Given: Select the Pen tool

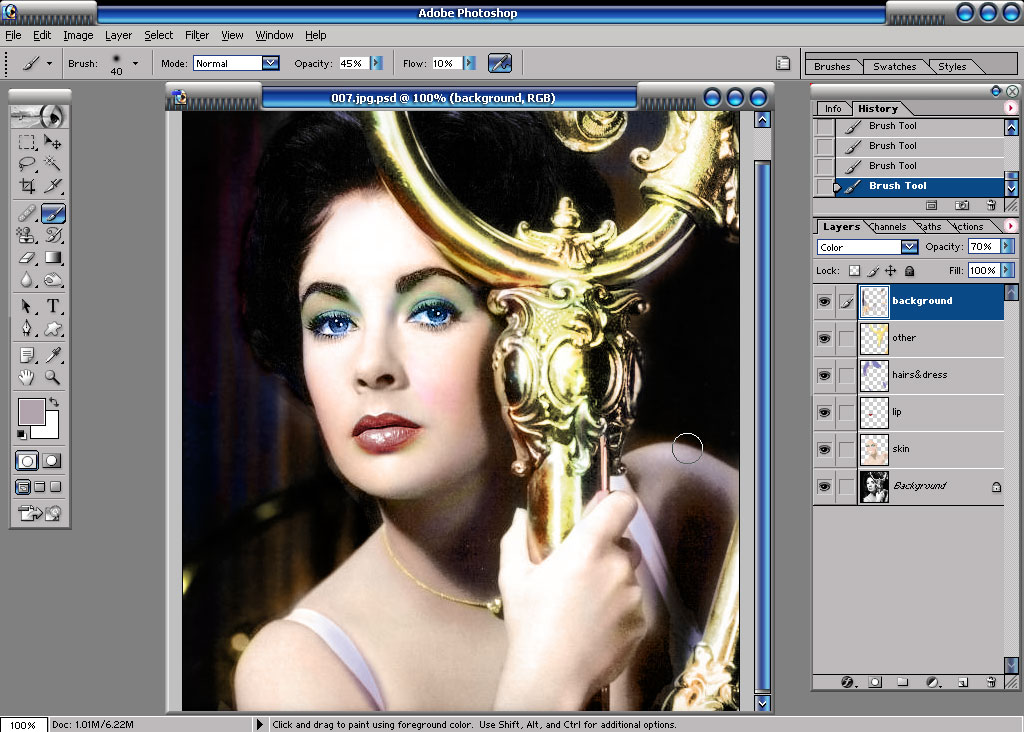Looking at the screenshot, I should pos(27,328).
